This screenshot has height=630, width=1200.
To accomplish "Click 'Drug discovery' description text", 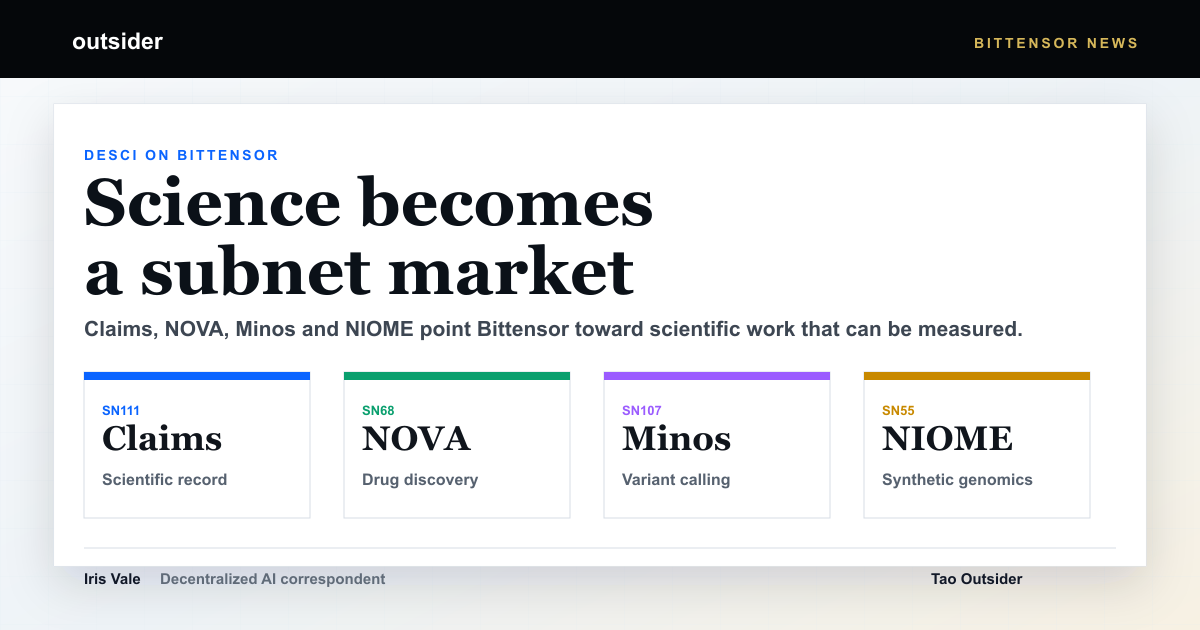I will 420,480.
